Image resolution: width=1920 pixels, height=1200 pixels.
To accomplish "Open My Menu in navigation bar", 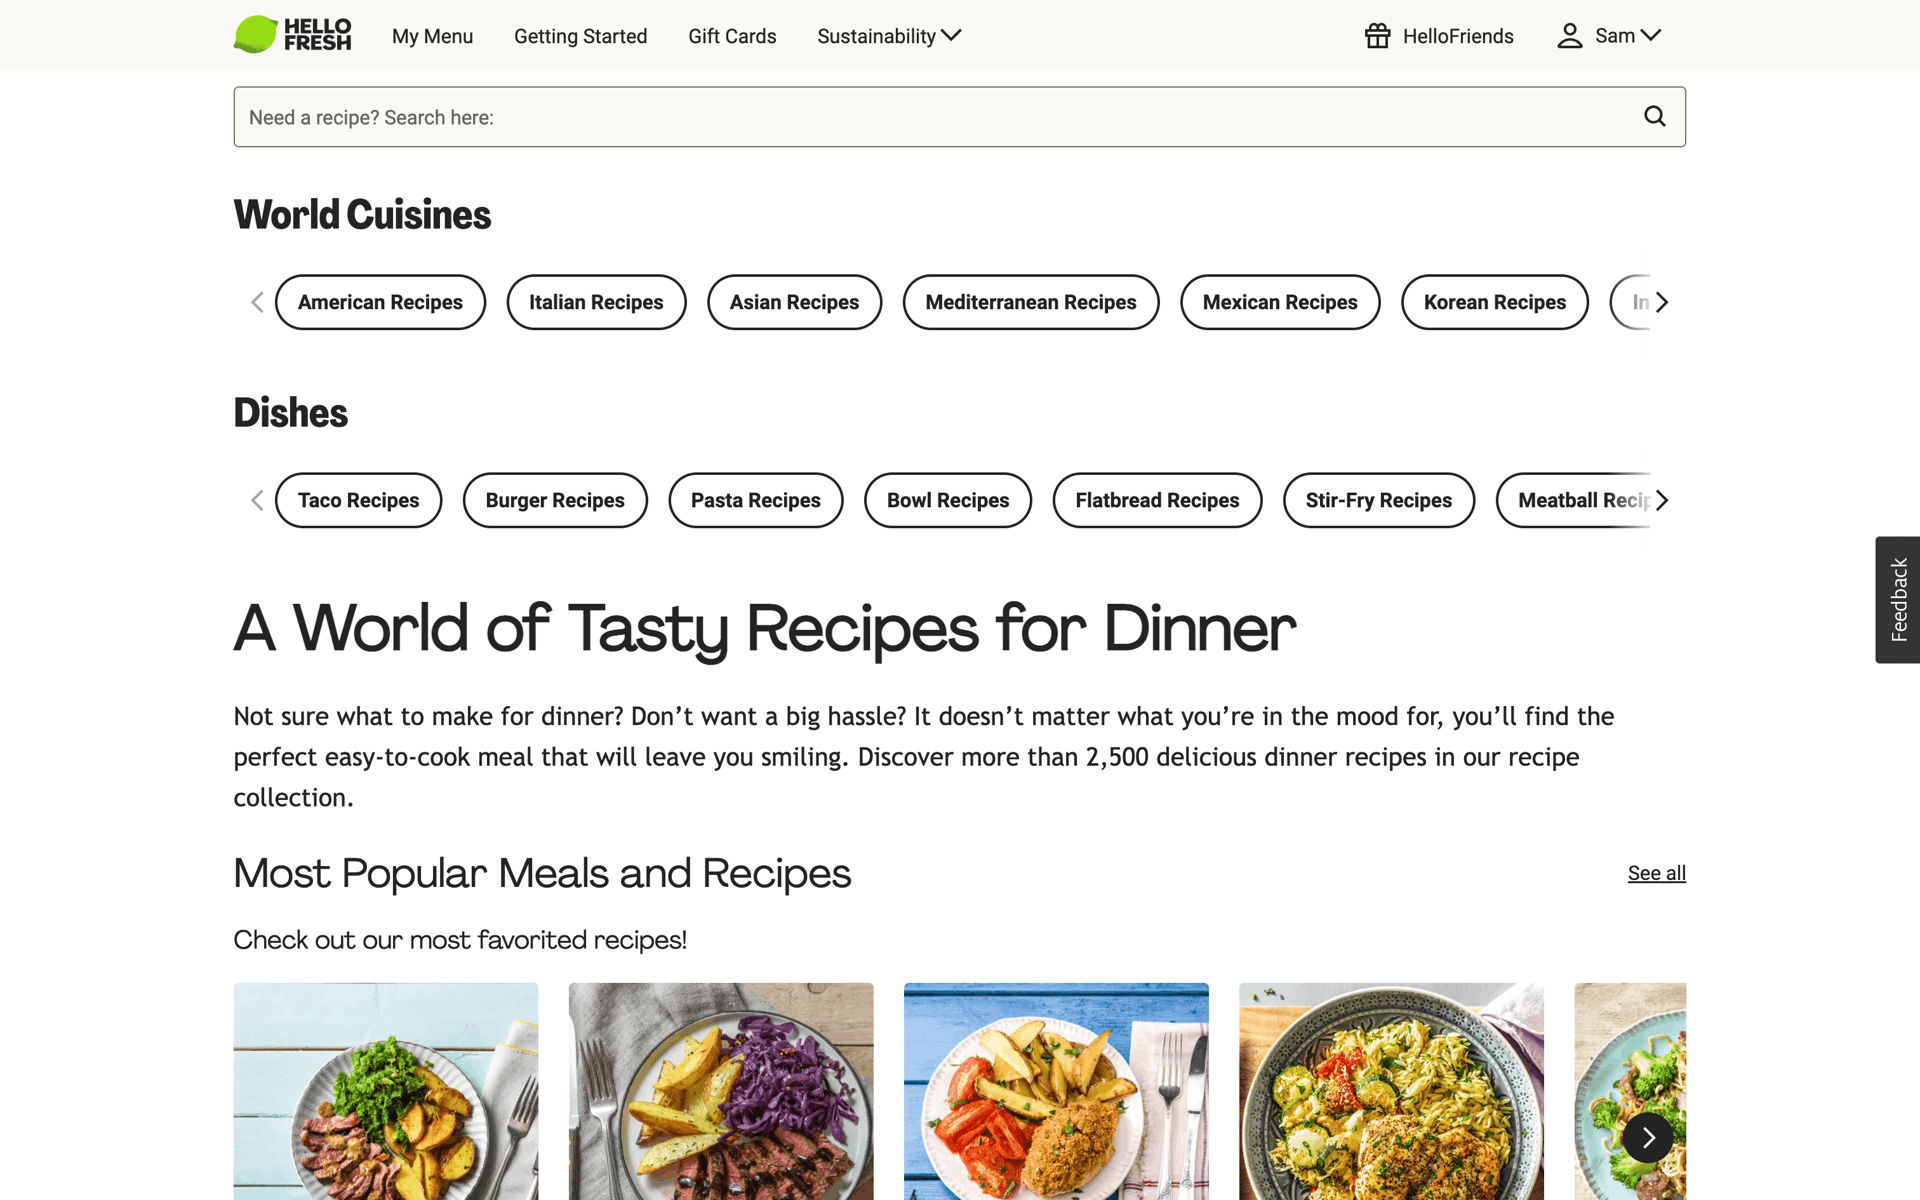I will coord(432,36).
